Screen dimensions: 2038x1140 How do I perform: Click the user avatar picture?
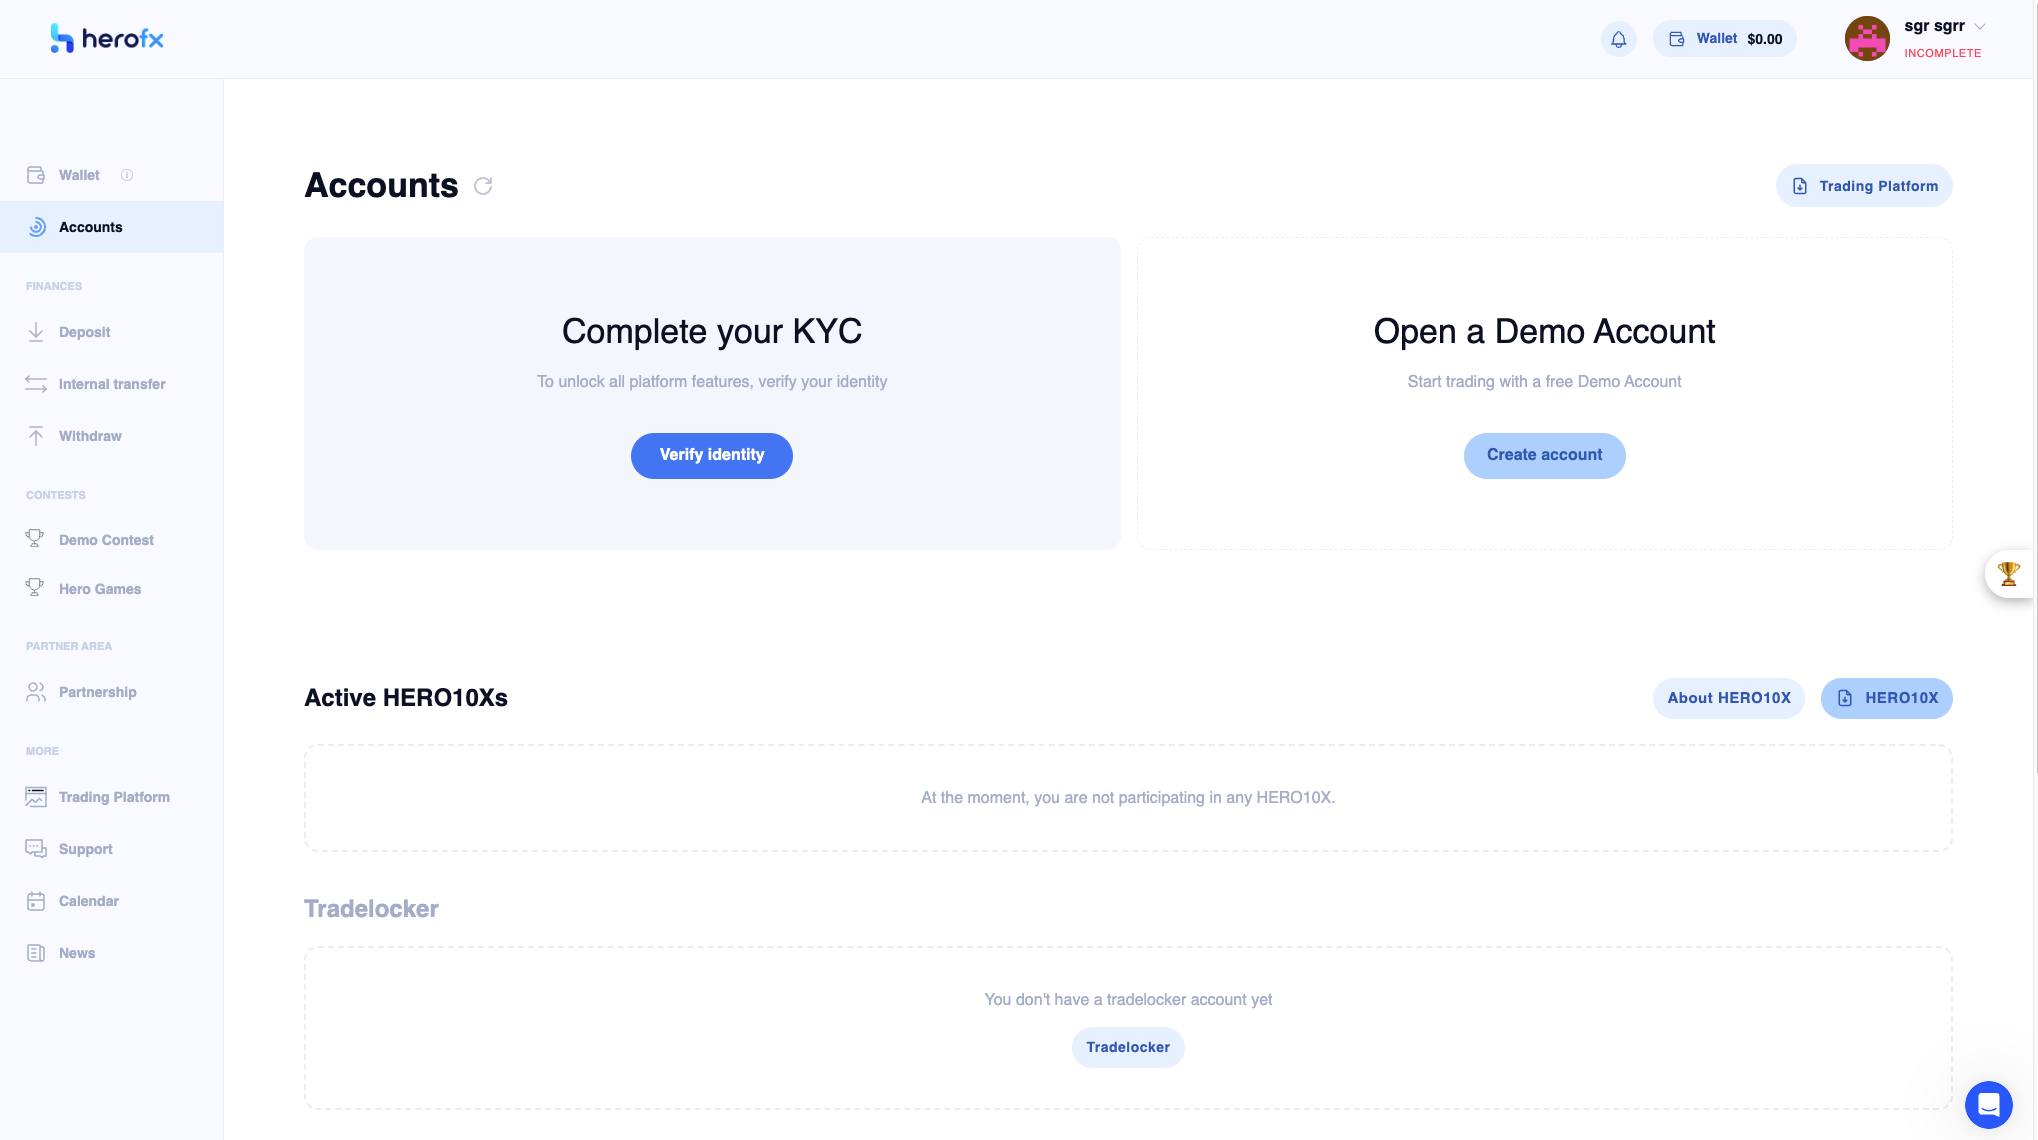(1867, 39)
